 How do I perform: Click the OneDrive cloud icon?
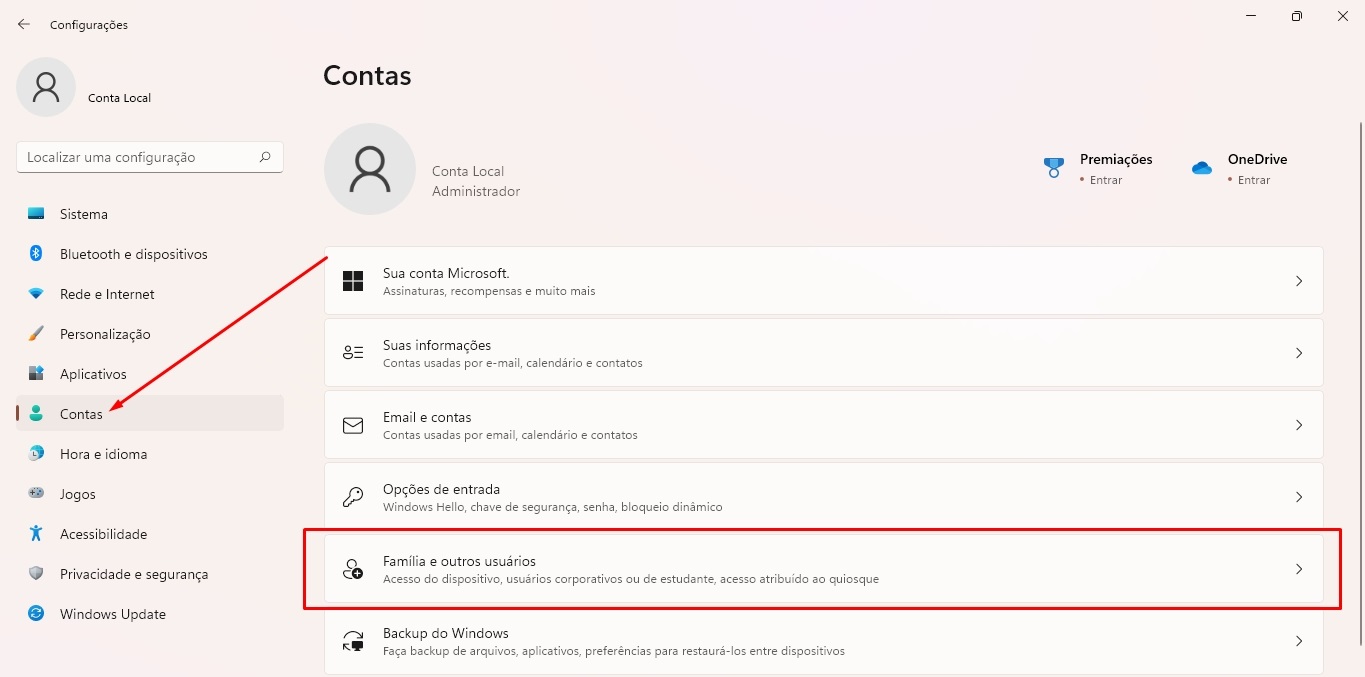click(1201, 168)
